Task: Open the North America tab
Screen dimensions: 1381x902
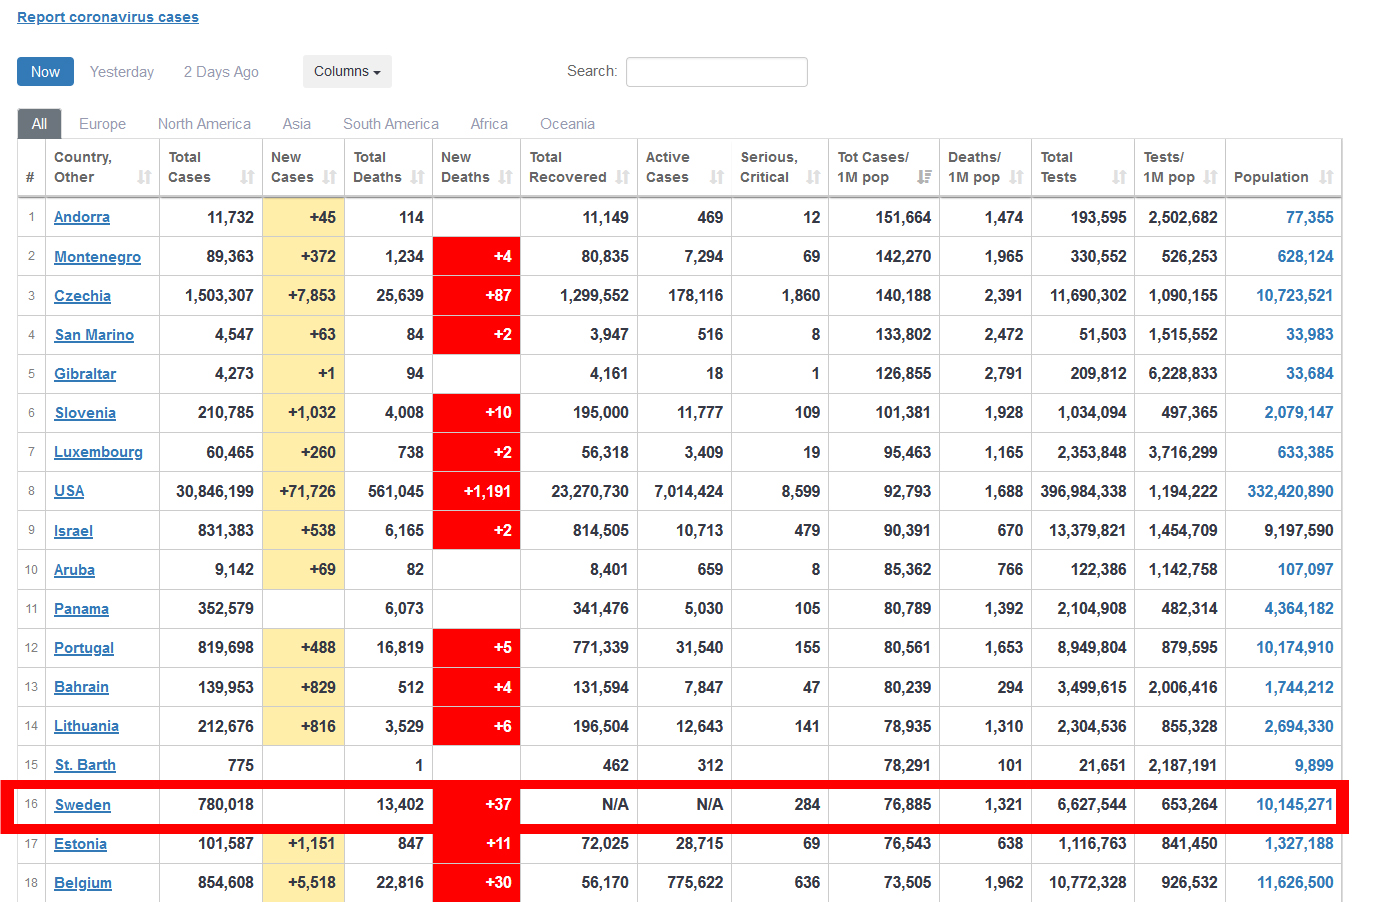Action: 204,124
